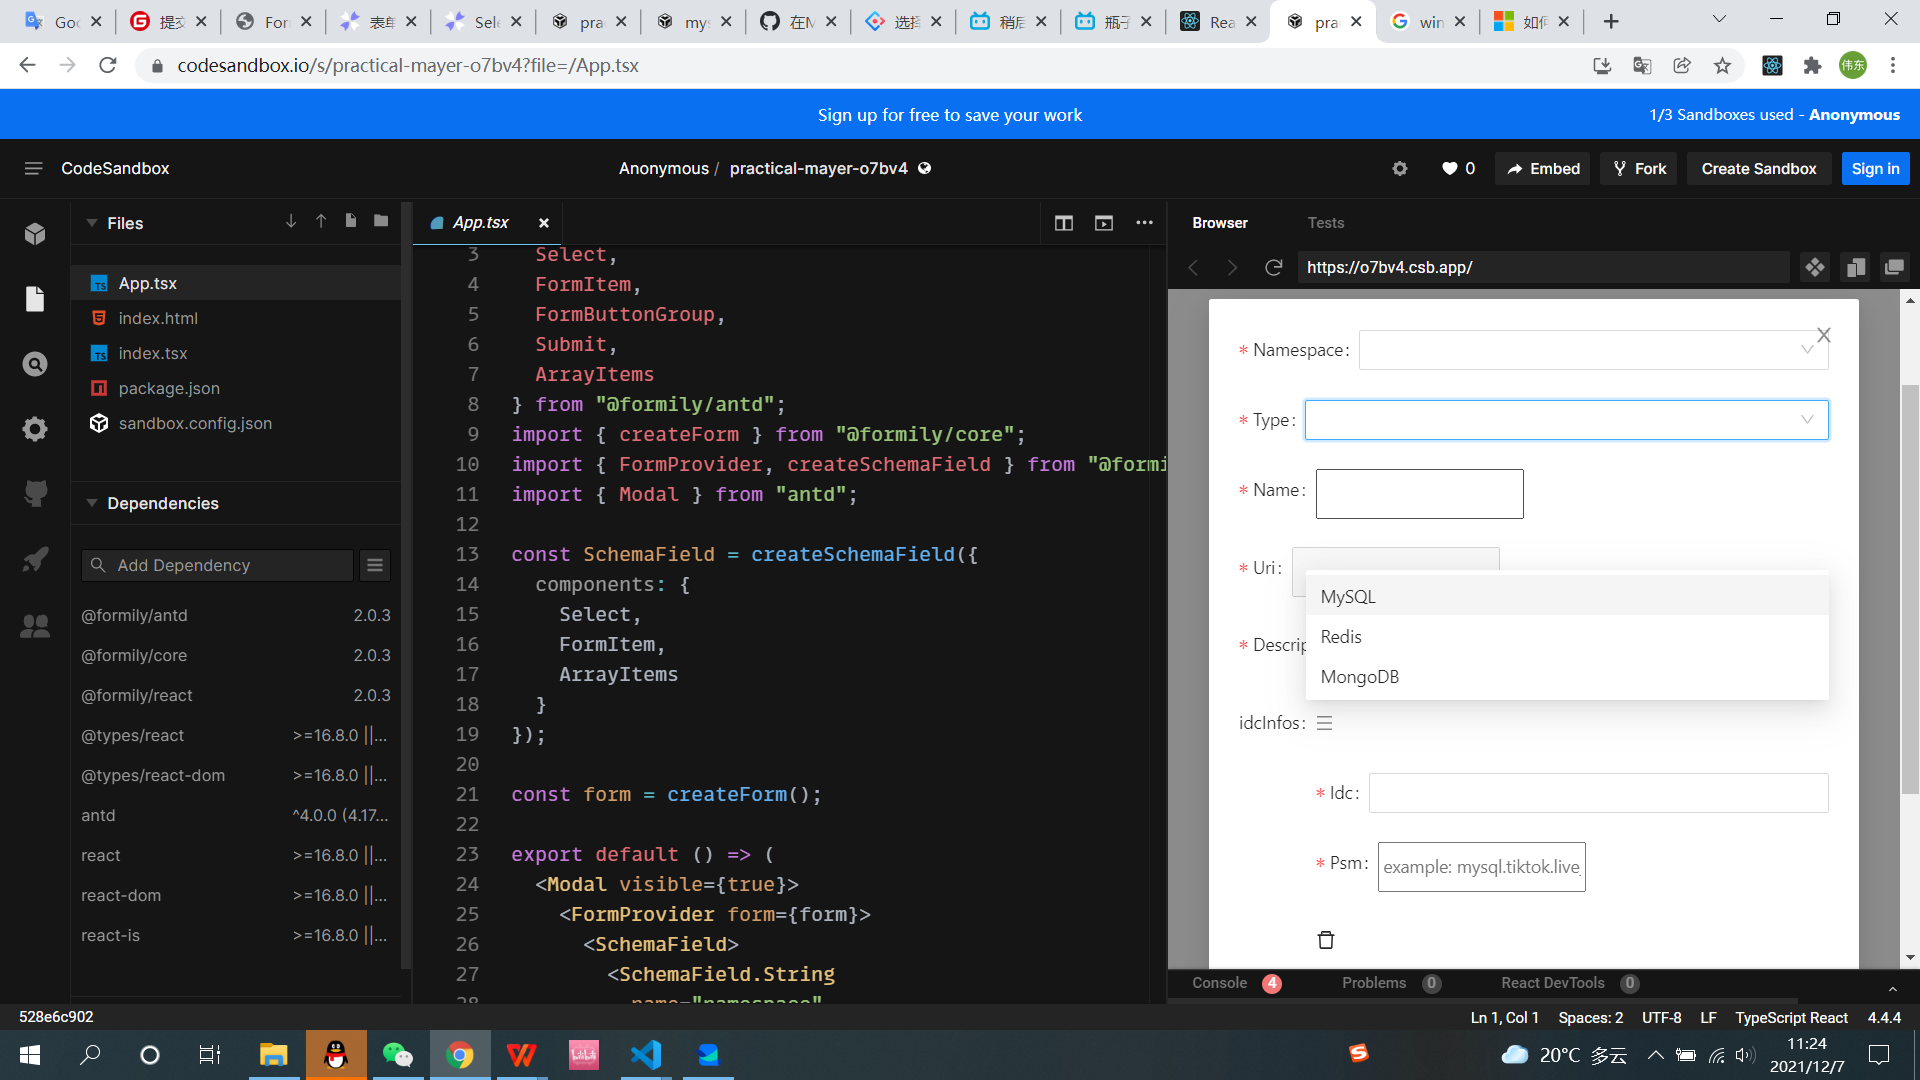This screenshot has width=1920, height=1080.
Task: Open the Sandbox Info panel via cube icon
Action: [34, 233]
